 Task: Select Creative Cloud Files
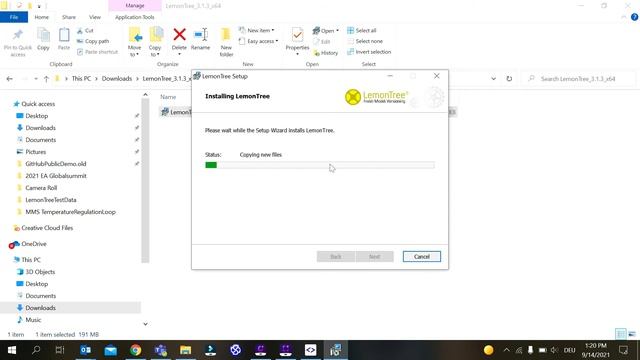(x=47, y=228)
